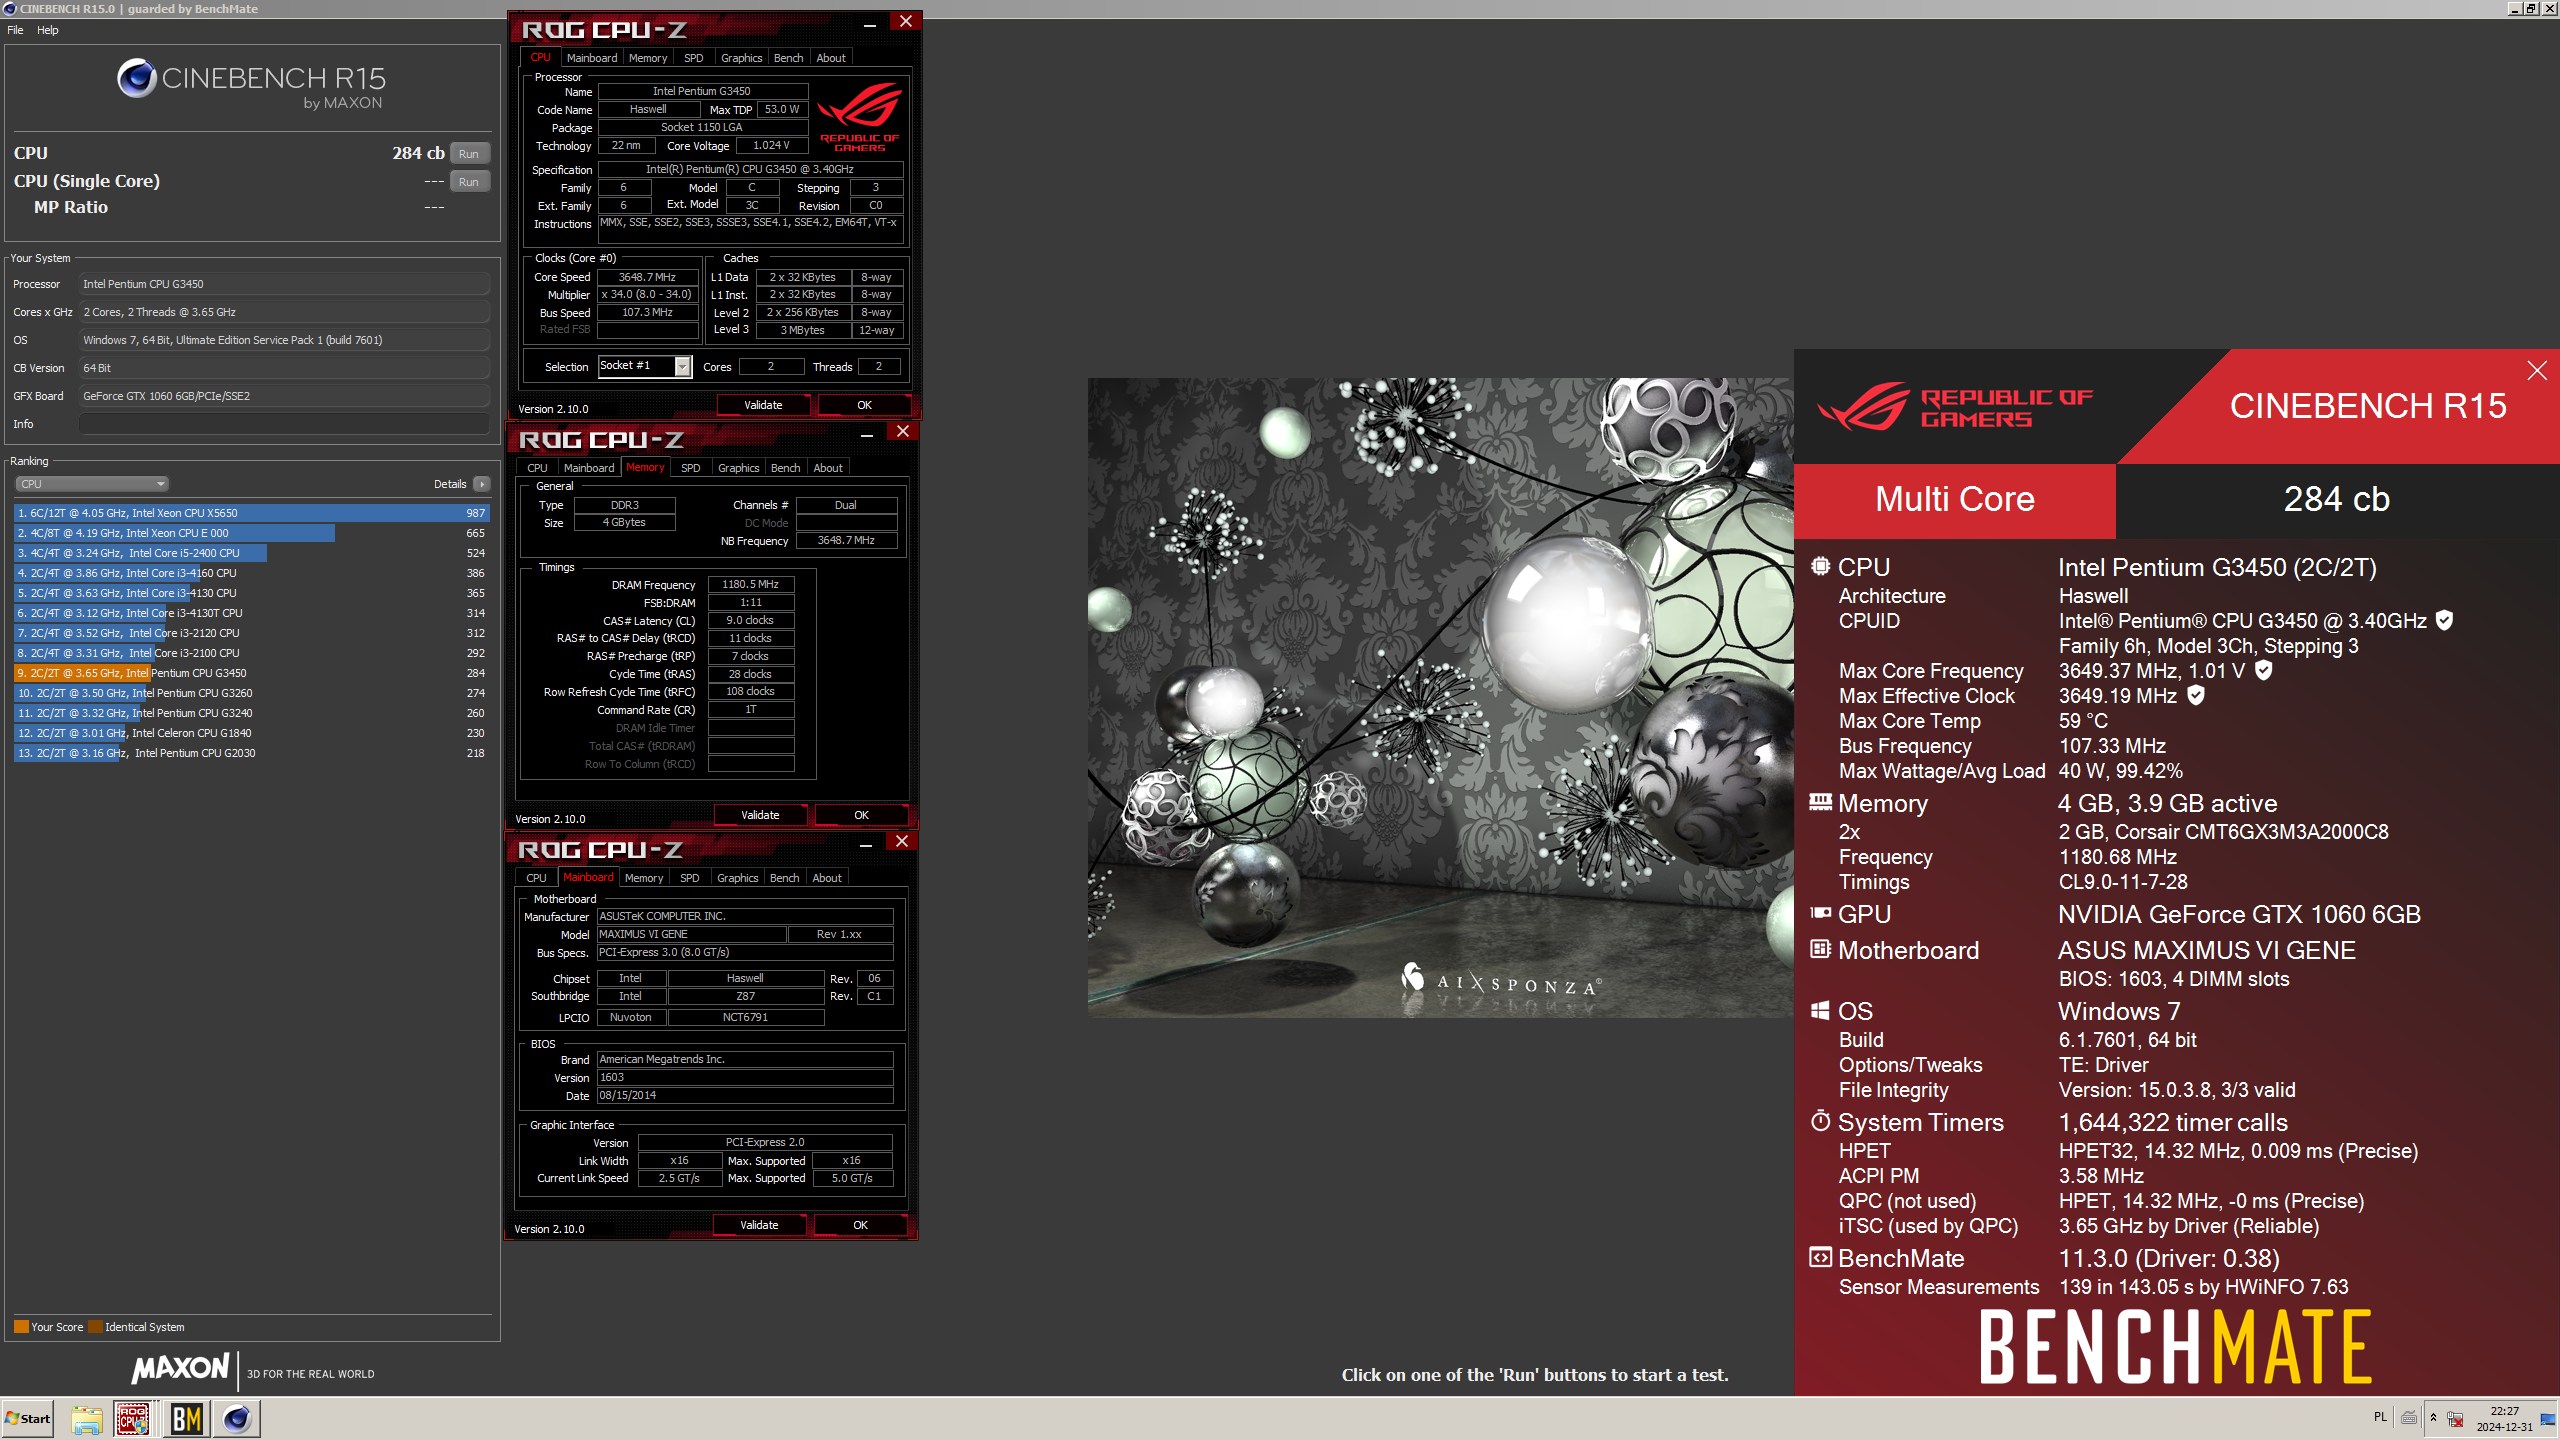Switch to SPD tab in top CPU-Z window
The height and width of the screenshot is (1440, 2560).
[x=694, y=58]
